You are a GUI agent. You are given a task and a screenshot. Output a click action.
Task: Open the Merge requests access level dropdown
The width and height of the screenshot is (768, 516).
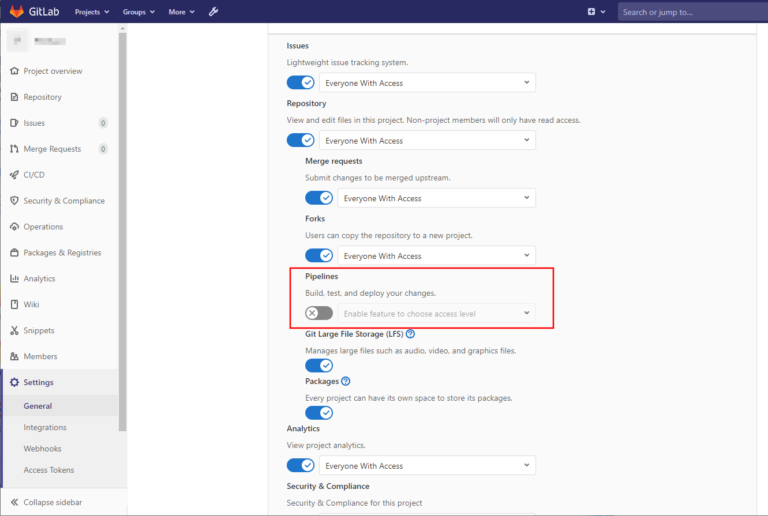(x=436, y=198)
